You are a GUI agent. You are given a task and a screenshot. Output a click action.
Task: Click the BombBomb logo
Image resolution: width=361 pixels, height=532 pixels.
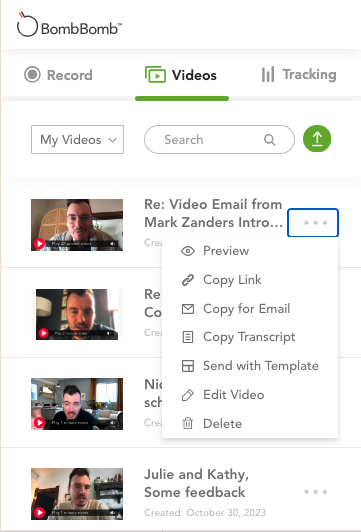[69, 24]
